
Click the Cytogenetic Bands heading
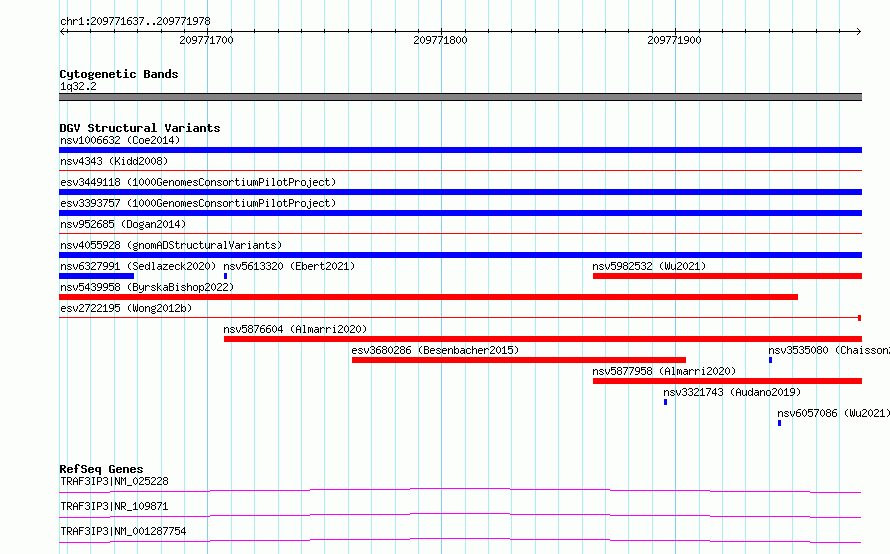[x=119, y=74]
